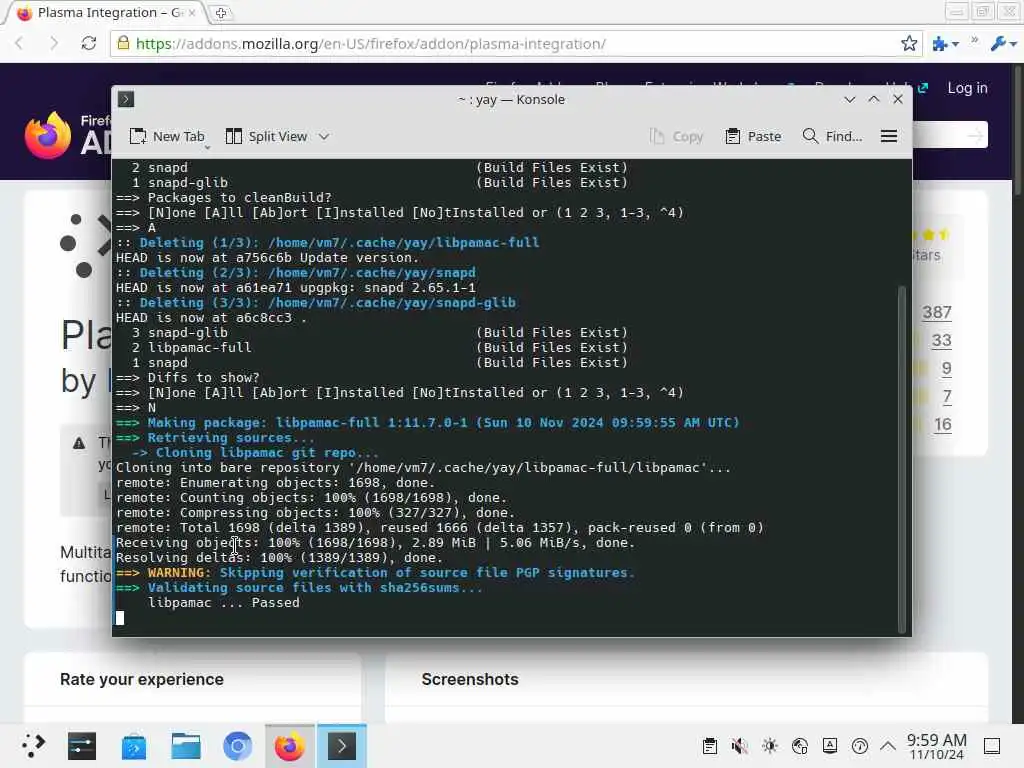Click the Konsole window title text
The width and height of the screenshot is (1024, 768).
coord(511,99)
